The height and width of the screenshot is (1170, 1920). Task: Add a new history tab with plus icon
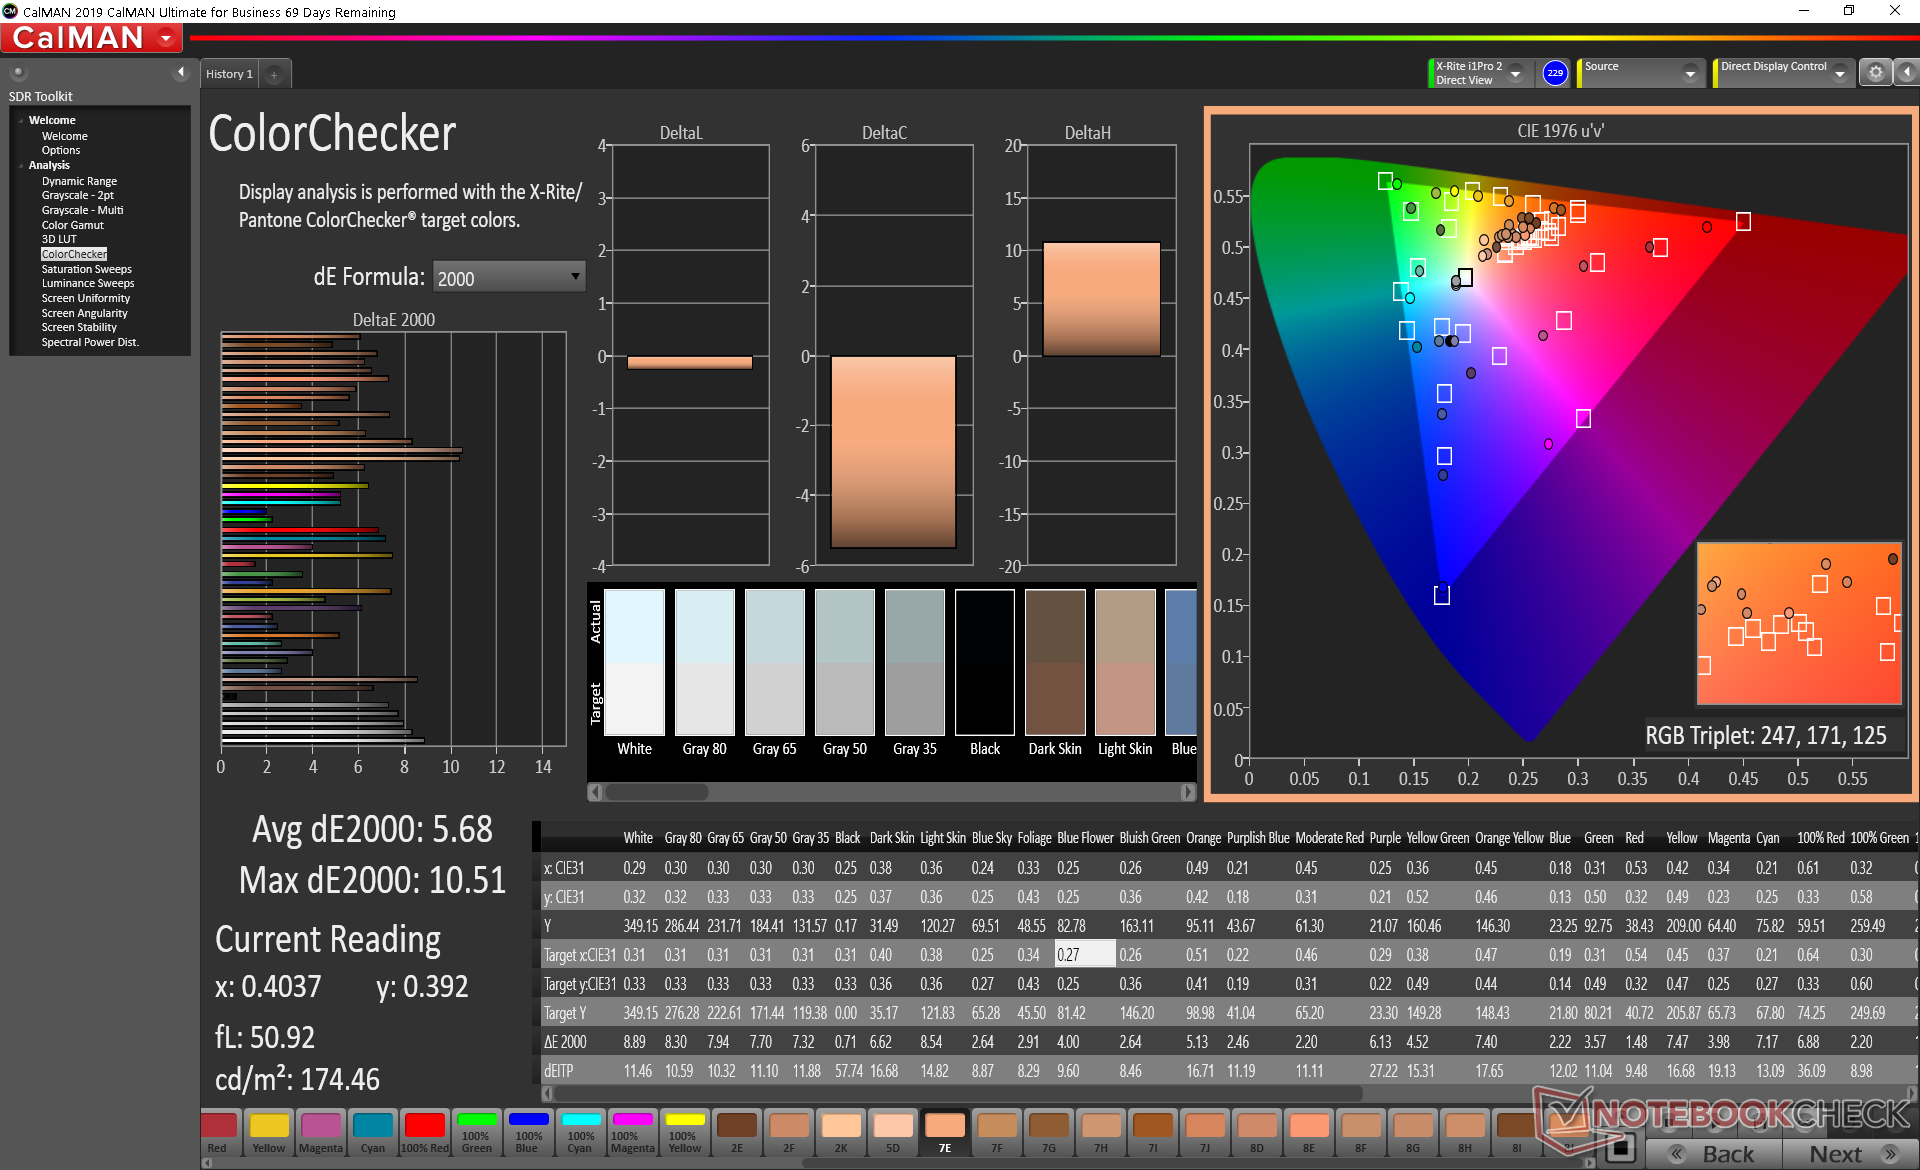point(274,75)
